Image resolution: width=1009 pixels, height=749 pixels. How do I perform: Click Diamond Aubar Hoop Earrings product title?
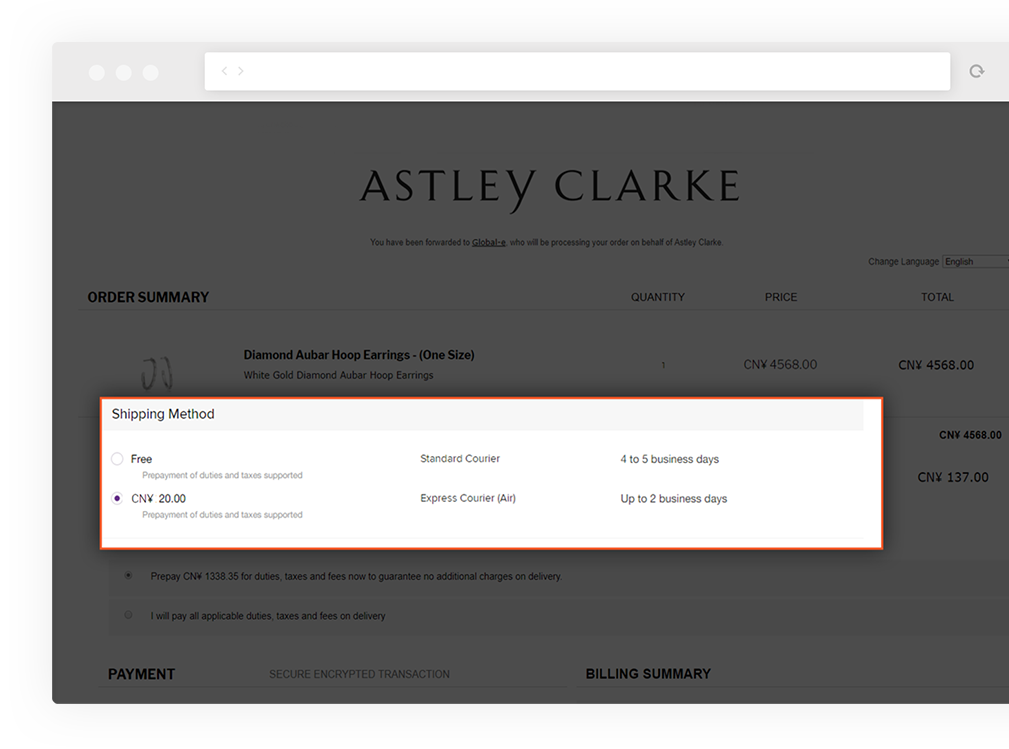(x=358, y=355)
